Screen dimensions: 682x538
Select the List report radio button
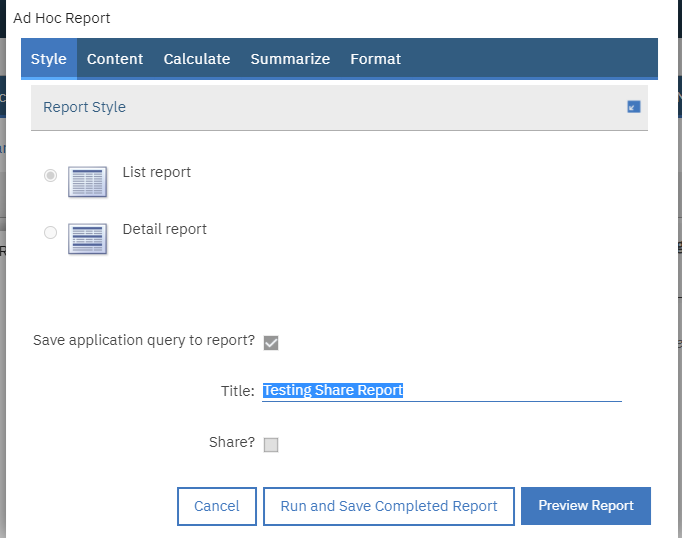click(x=50, y=176)
